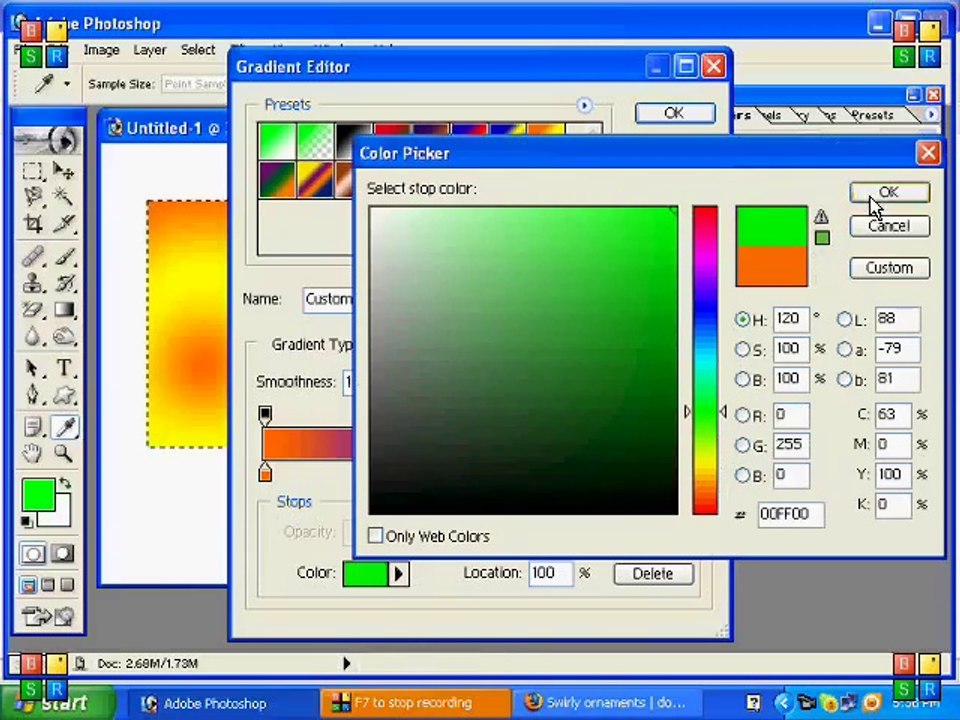Select the S saturation radio button
960x720 pixels.
[742, 349]
